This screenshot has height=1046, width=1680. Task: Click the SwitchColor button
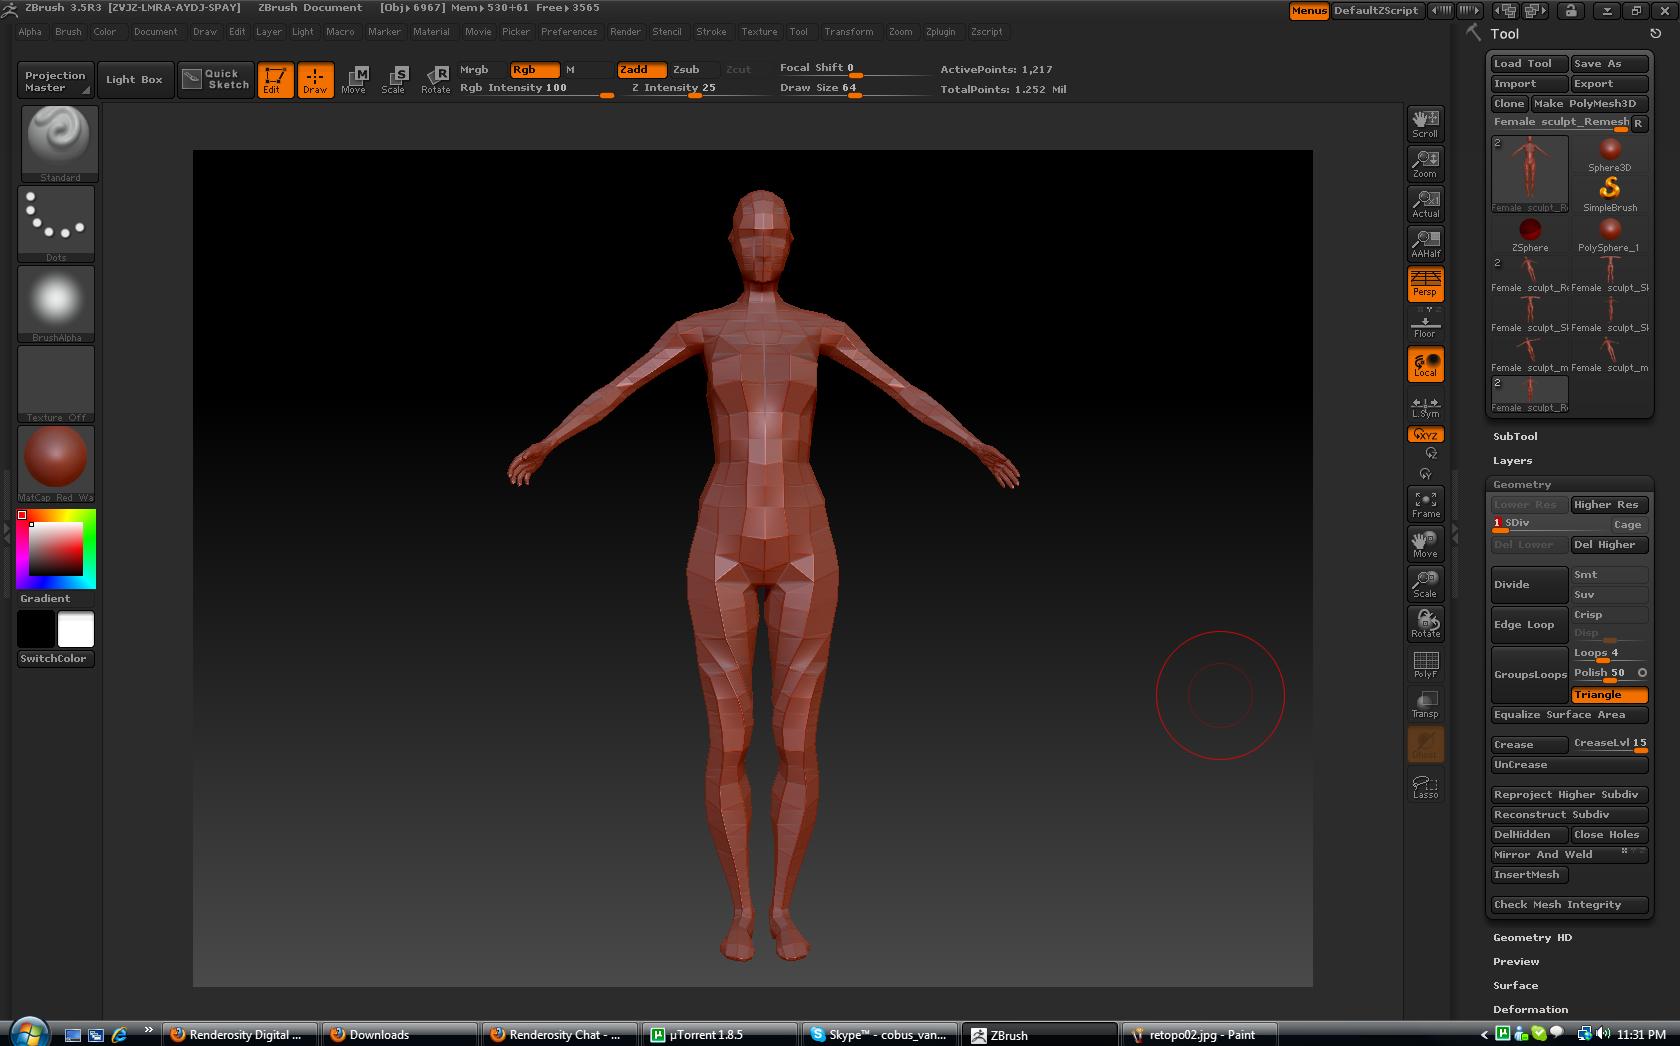point(55,659)
